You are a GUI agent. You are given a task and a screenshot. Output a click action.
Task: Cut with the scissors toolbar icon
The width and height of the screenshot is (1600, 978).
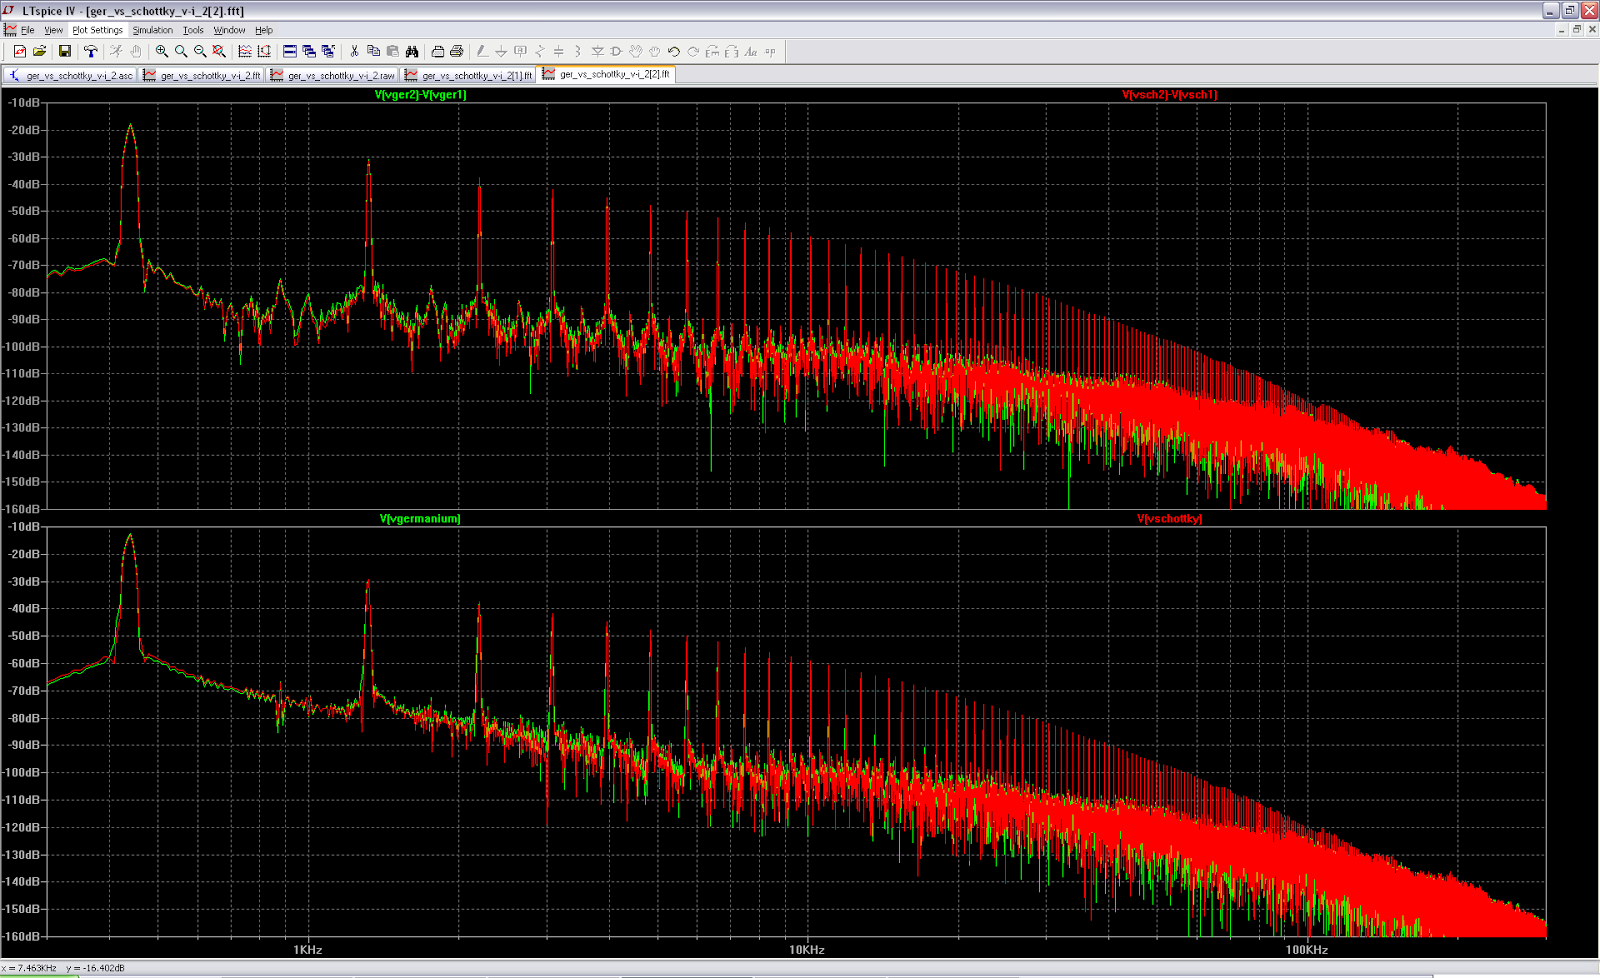[x=354, y=51]
